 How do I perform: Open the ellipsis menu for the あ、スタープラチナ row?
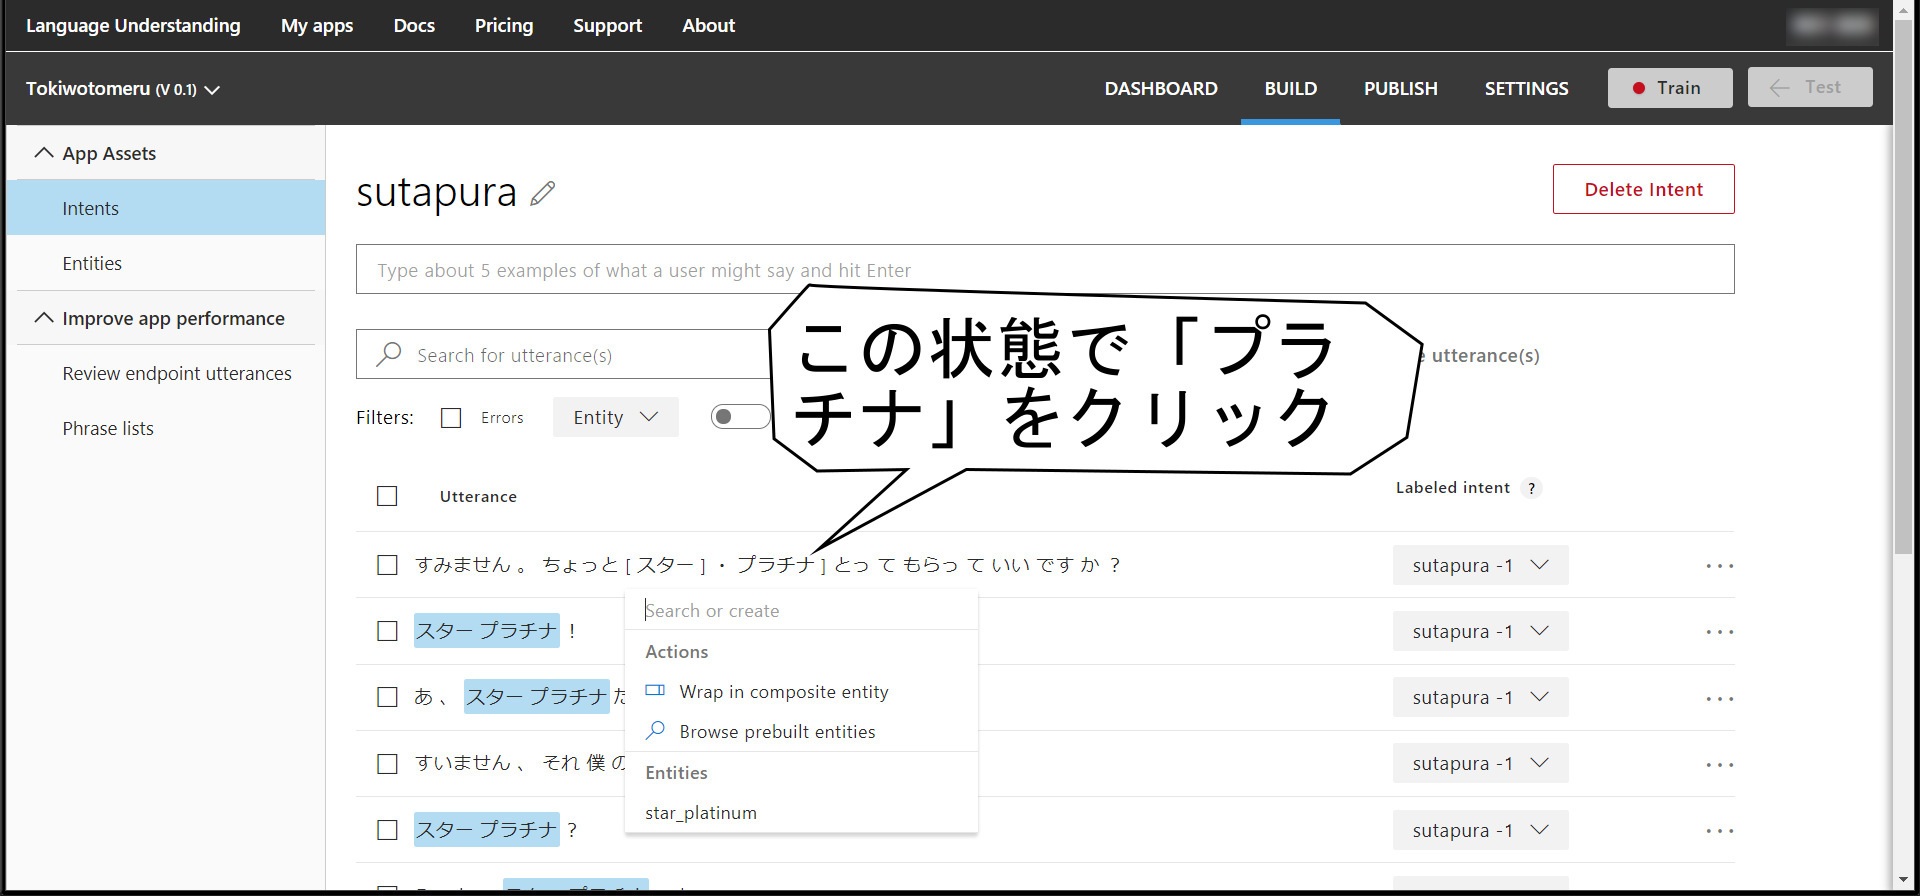coord(1719,699)
